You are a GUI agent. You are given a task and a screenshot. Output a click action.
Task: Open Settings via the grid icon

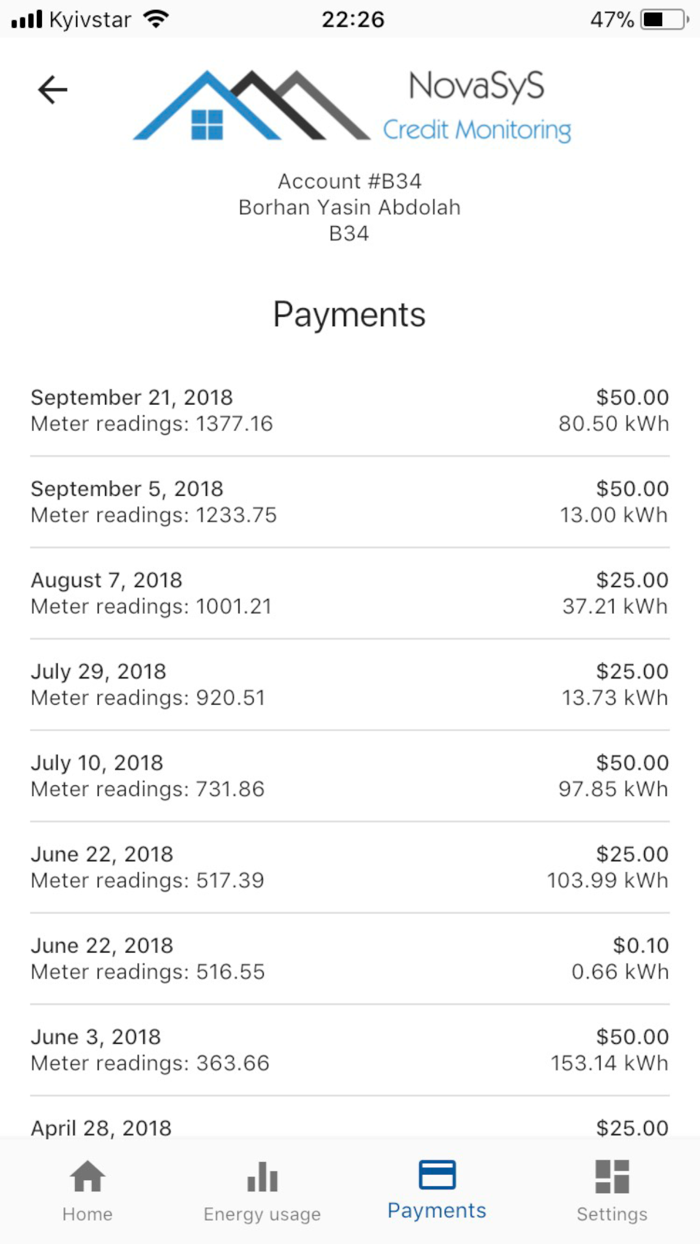click(x=612, y=1177)
